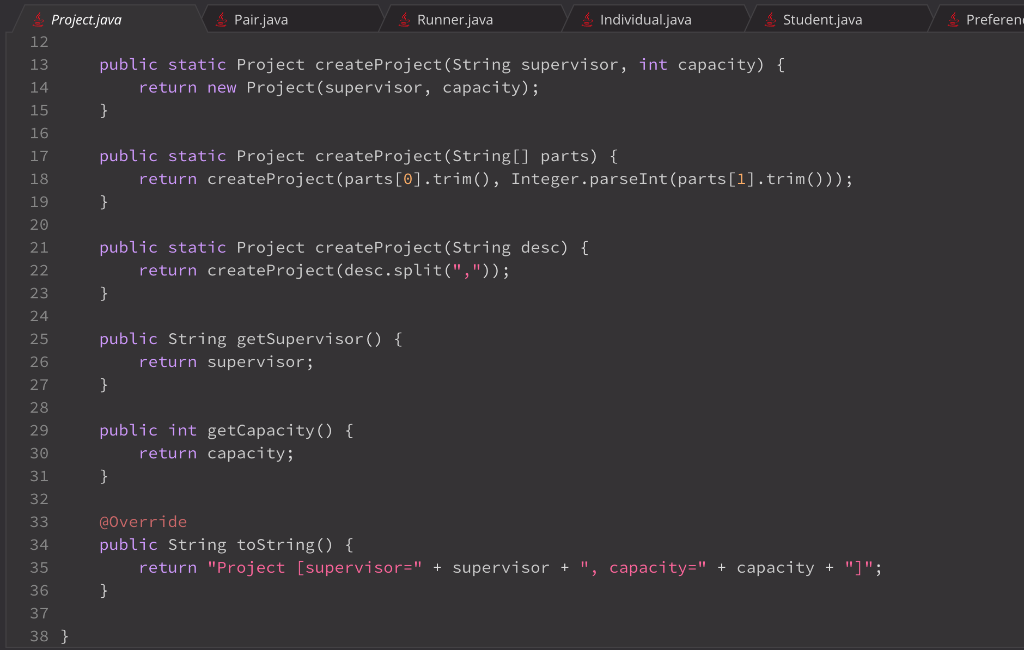The height and width of the screenshot is (650, 1024).
Task: Click line number 32 in the gutter
Action: pyautogui.click(x=39, y=498)
